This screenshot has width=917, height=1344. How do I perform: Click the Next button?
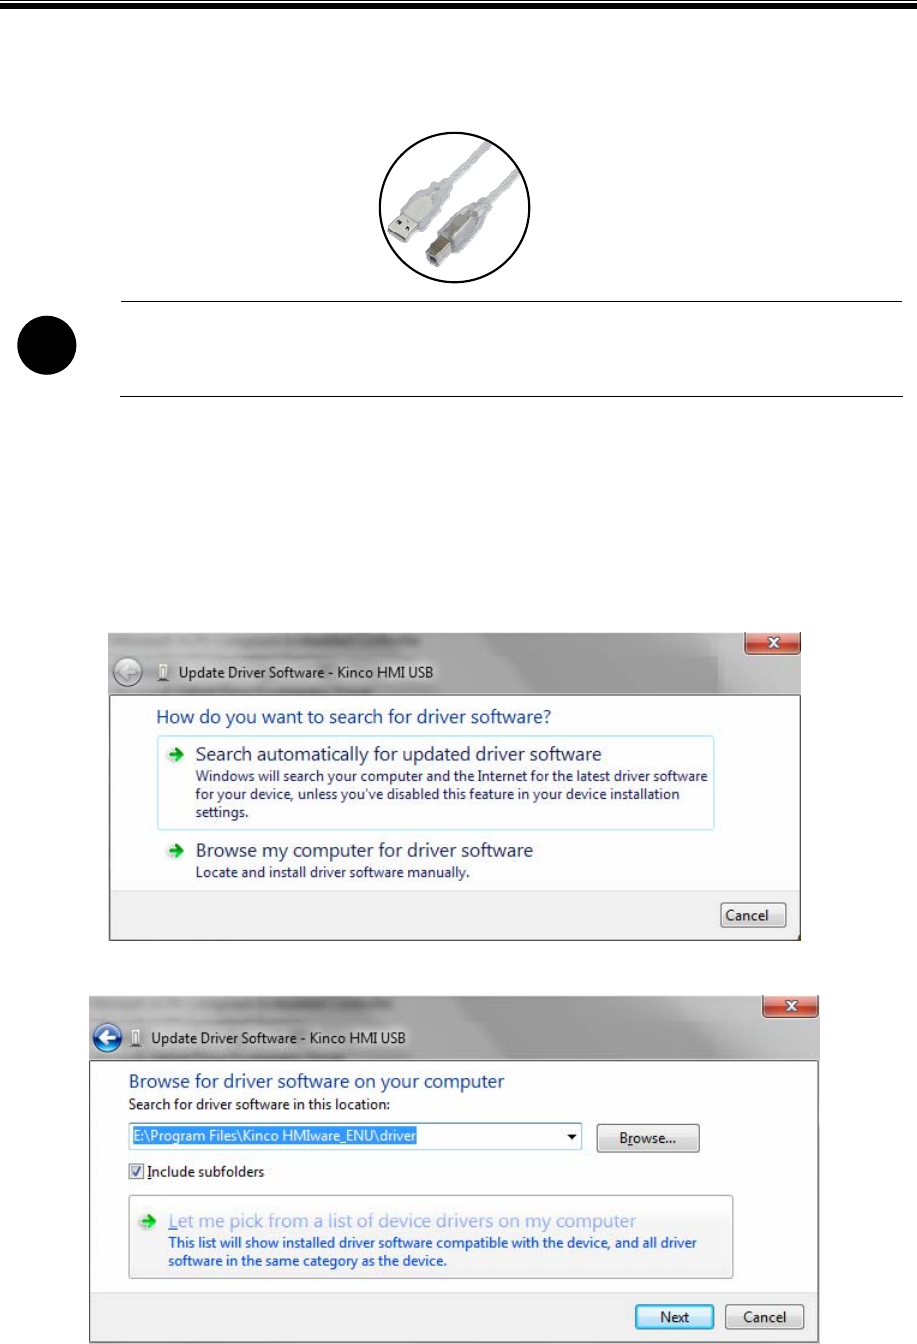[x=674, y=1317]
